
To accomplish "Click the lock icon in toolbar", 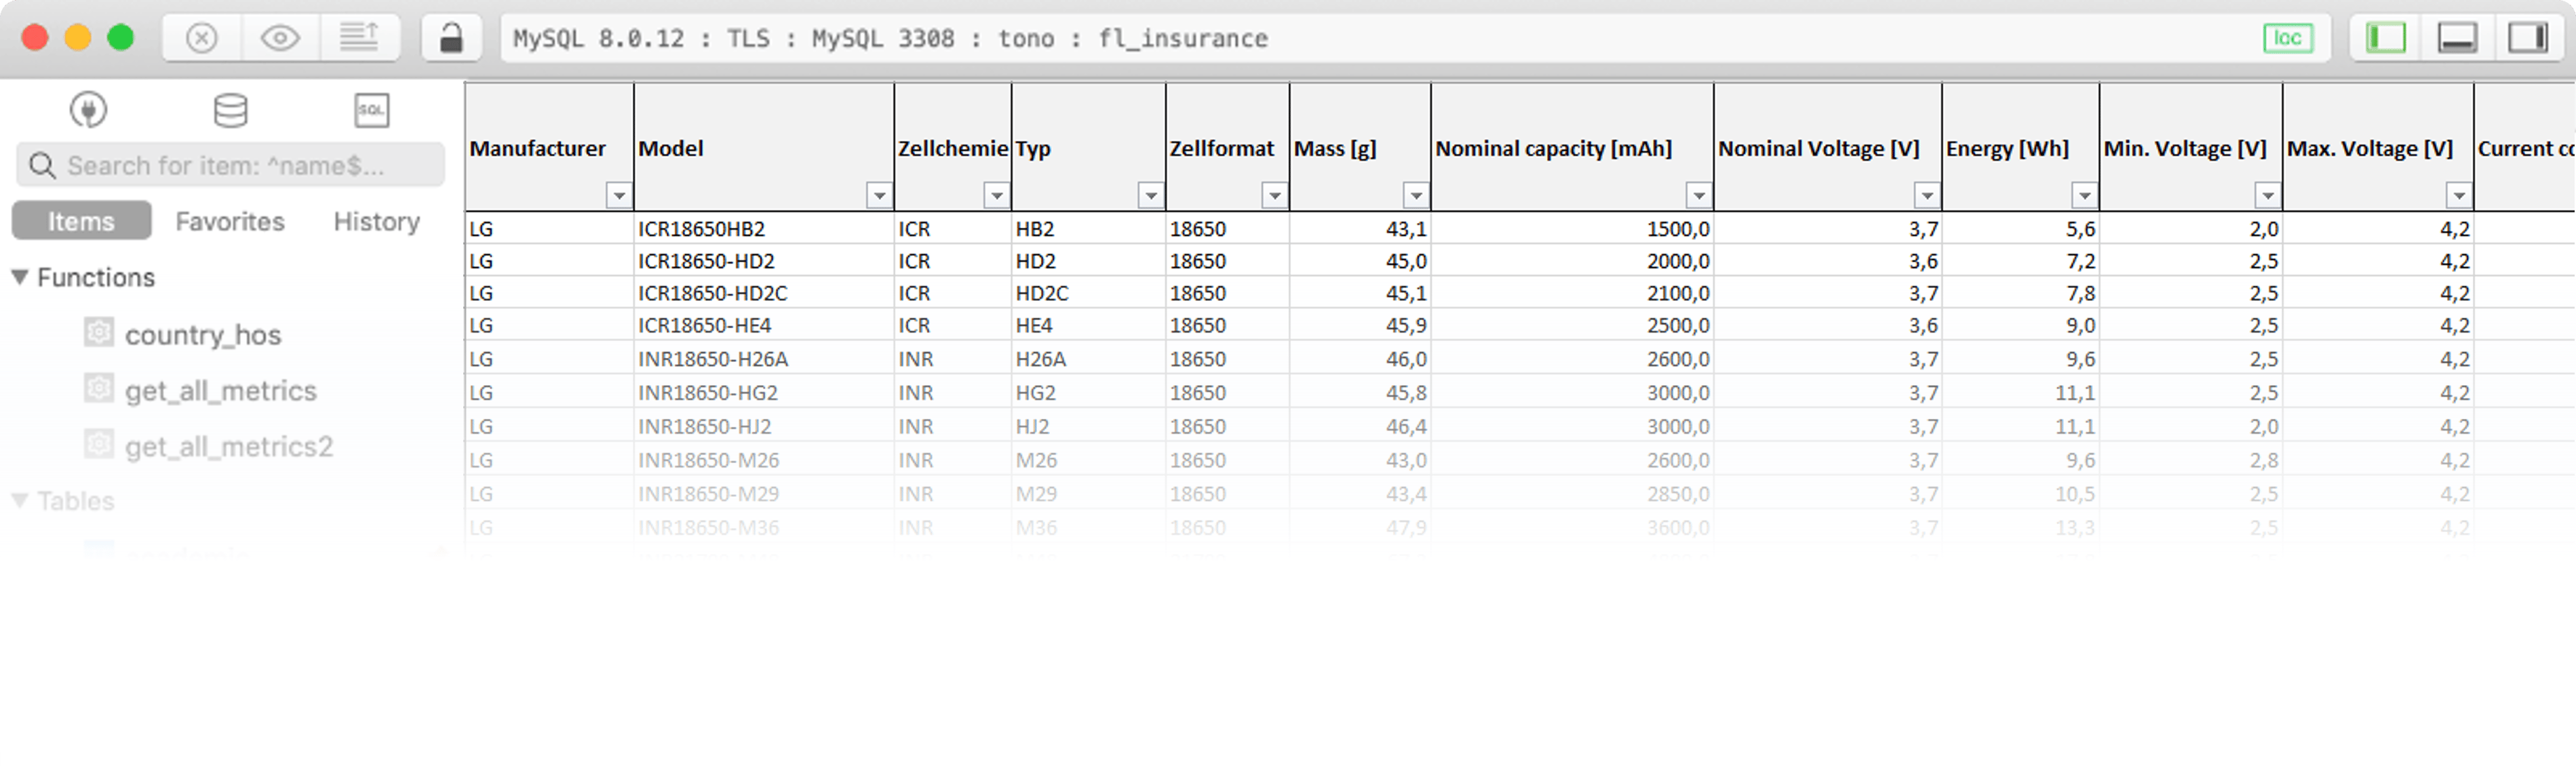I will (x=451, y=38).
